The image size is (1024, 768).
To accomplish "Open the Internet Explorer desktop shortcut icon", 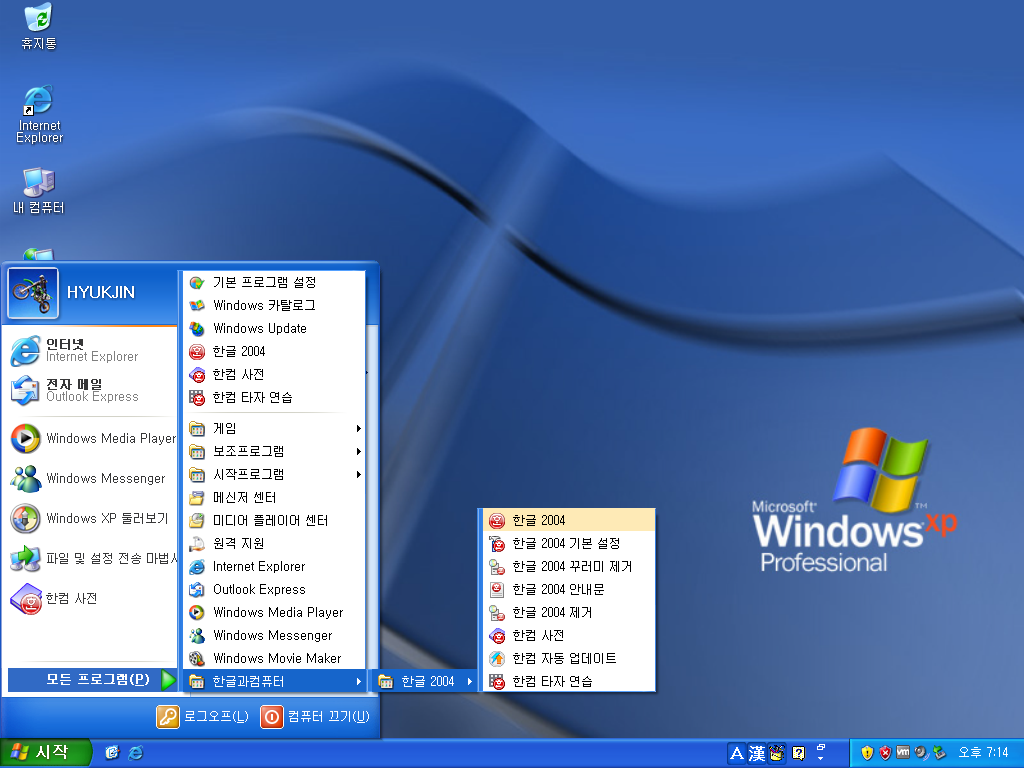I will 39,114.
